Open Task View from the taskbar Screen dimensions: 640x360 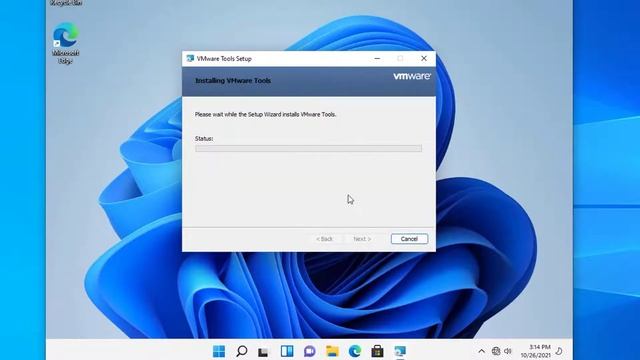[x=264, y=351]
